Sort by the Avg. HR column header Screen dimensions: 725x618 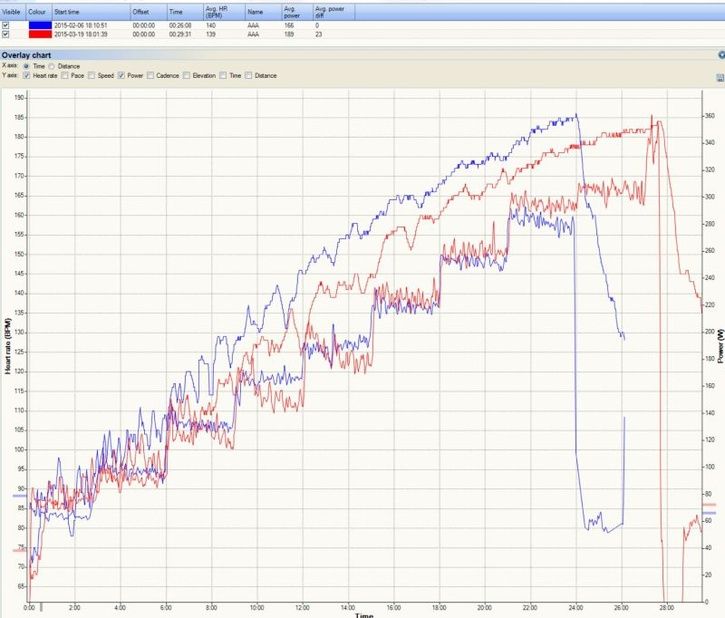pyautogui.click(x=218, y=11)
